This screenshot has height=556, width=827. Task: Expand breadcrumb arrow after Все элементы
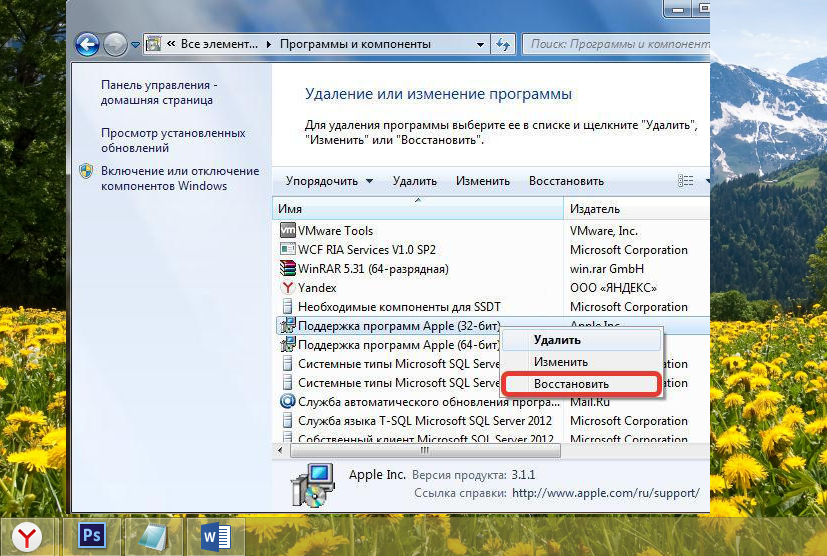click(267, 44)
